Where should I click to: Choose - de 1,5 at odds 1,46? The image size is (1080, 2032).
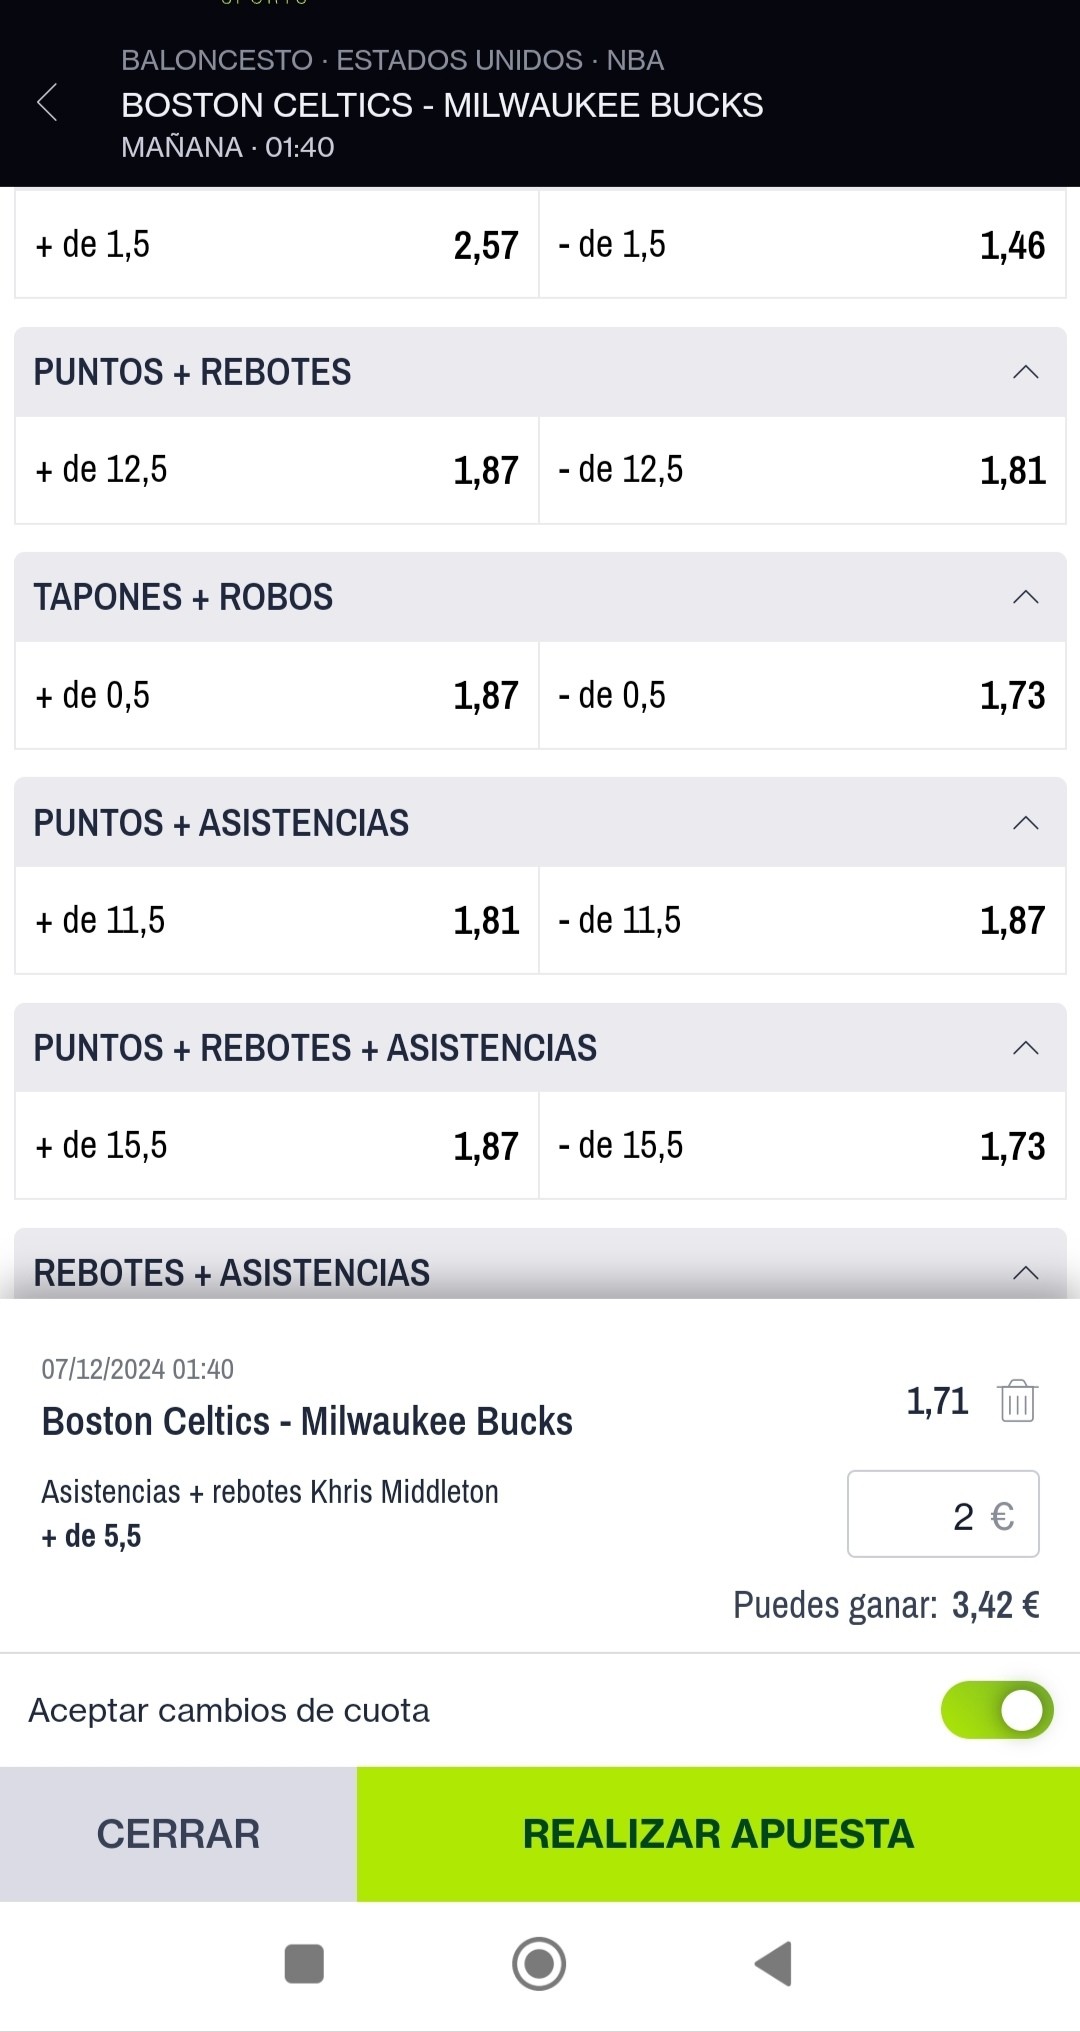tap(802, 244)
